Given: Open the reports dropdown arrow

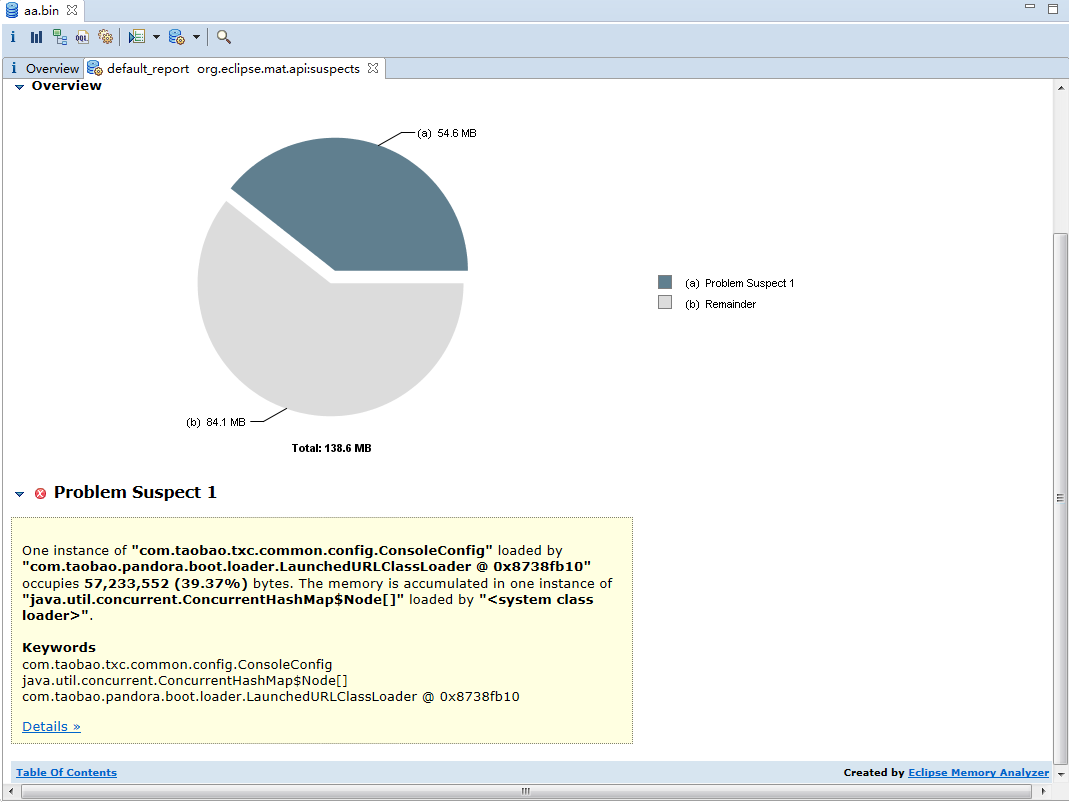Looking at the screenshot, I should point(156,37).
